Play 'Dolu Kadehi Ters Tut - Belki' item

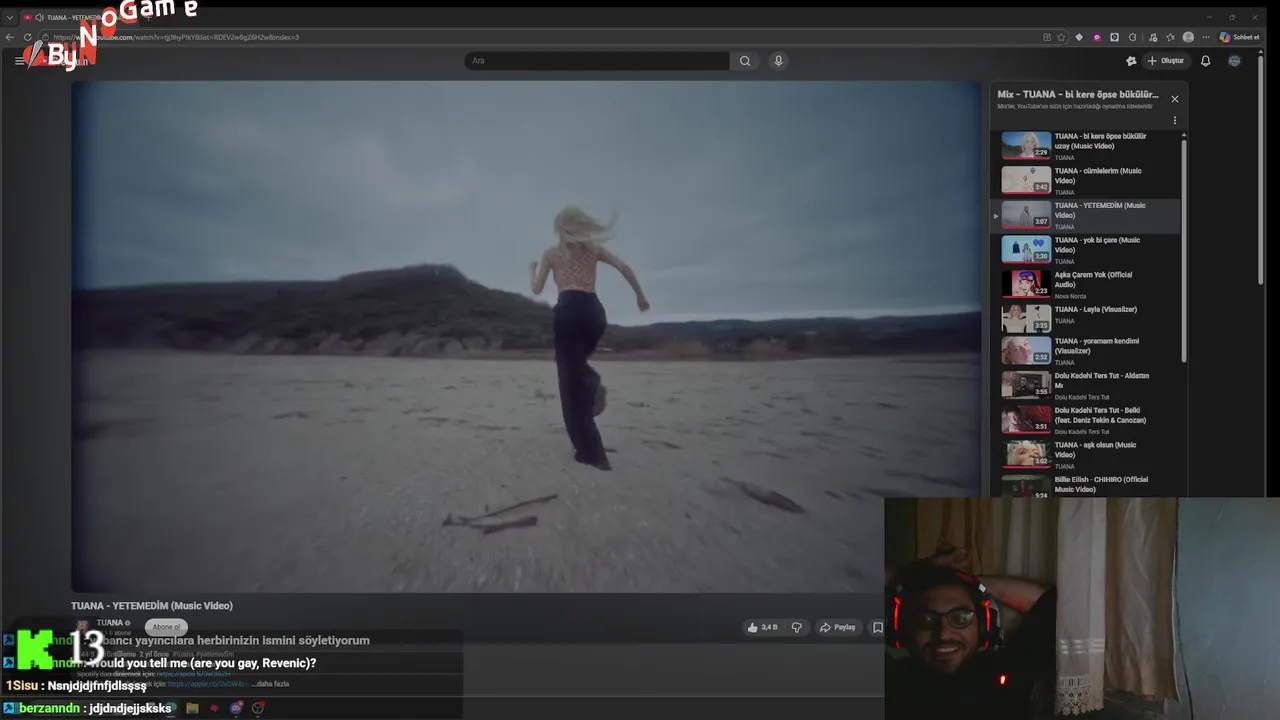1085,420
